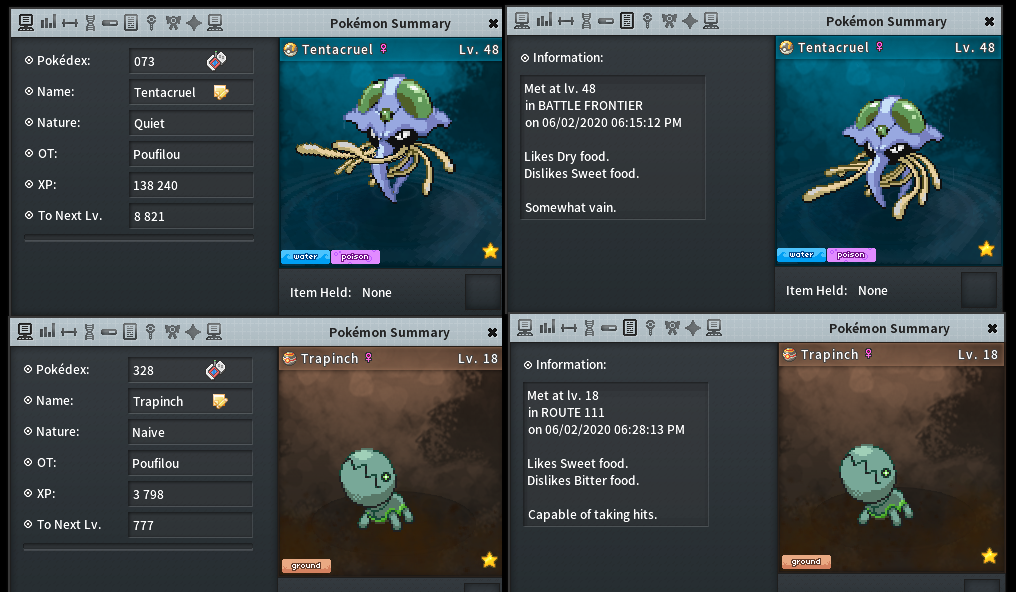Open the Pokédex icon beside number 073
This screenshot has height=592, width=1016.
point(216,61)
